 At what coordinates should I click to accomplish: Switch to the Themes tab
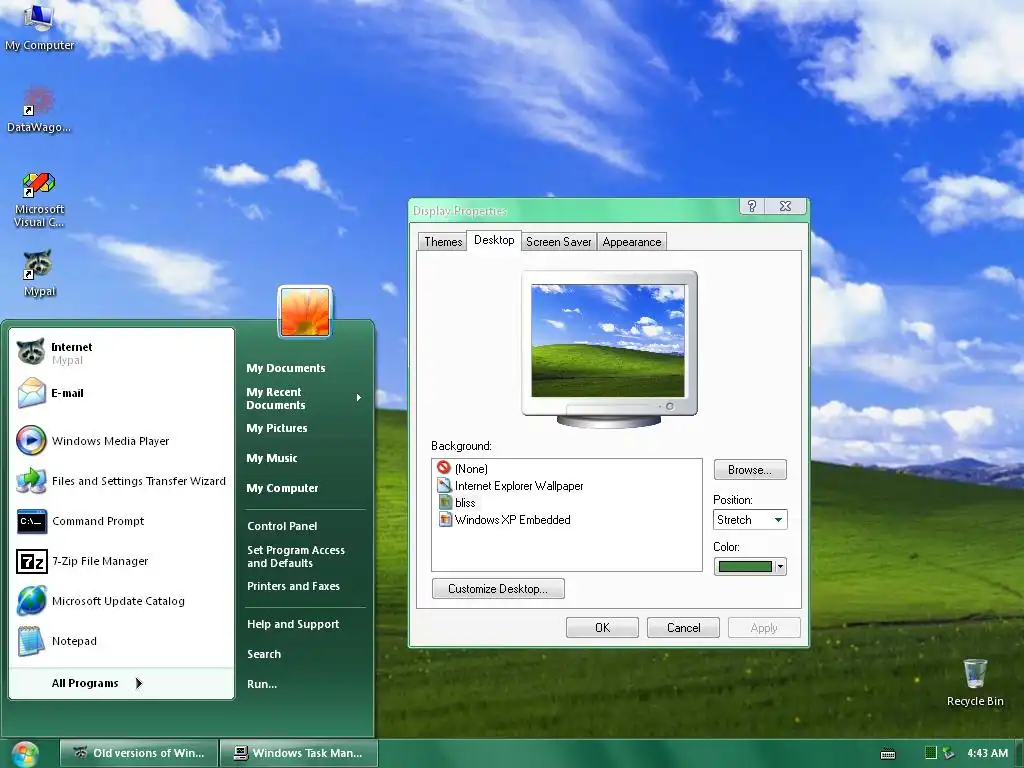[443, 242]
